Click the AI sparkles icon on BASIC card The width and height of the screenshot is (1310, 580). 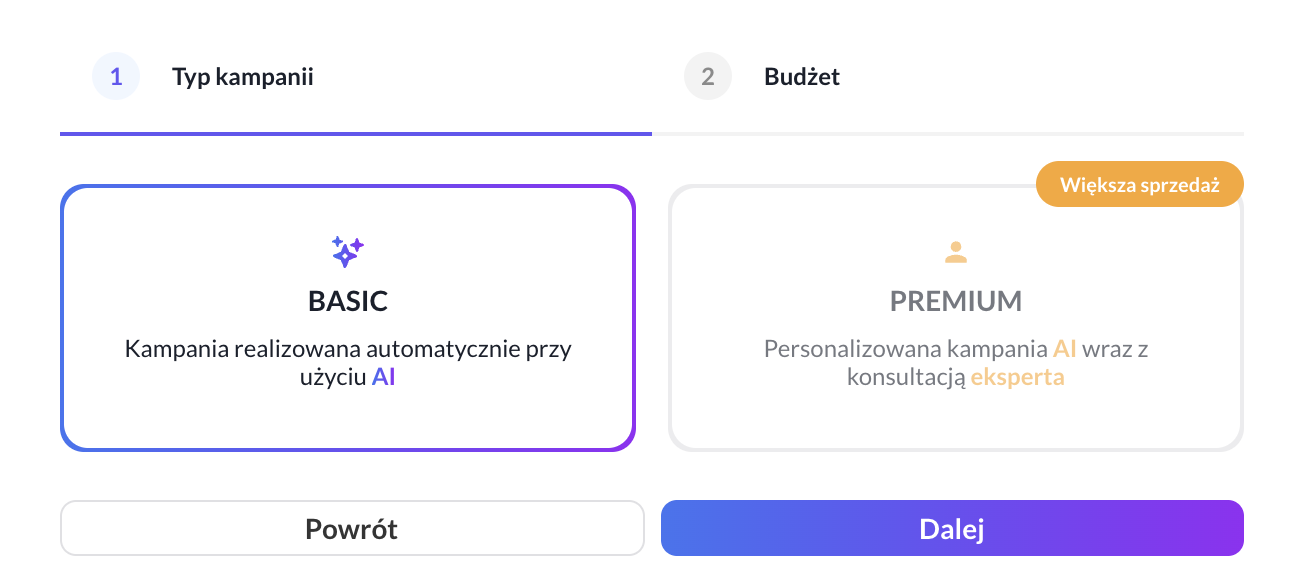point(347,251)
